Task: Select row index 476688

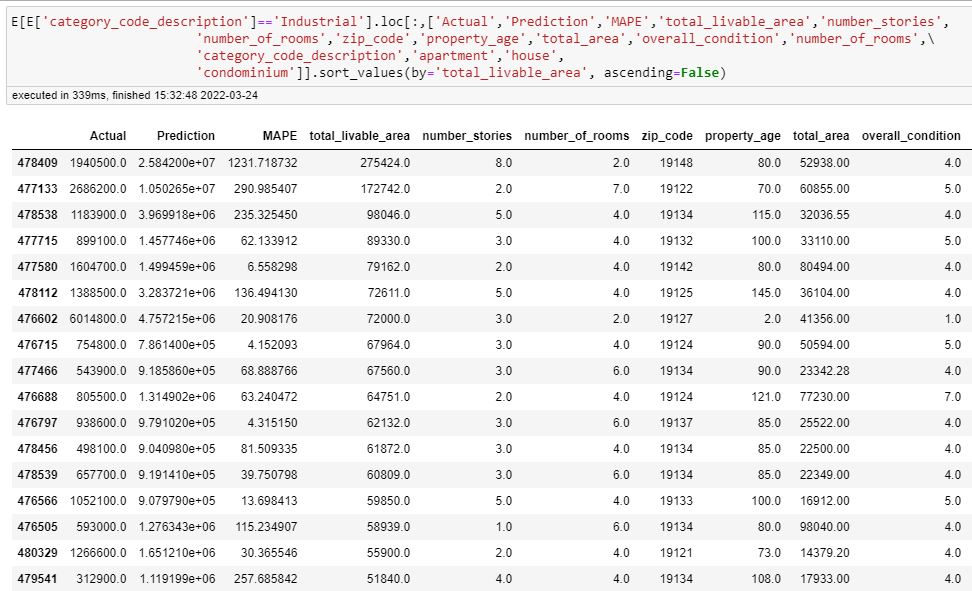Action: tap(37, 397)
